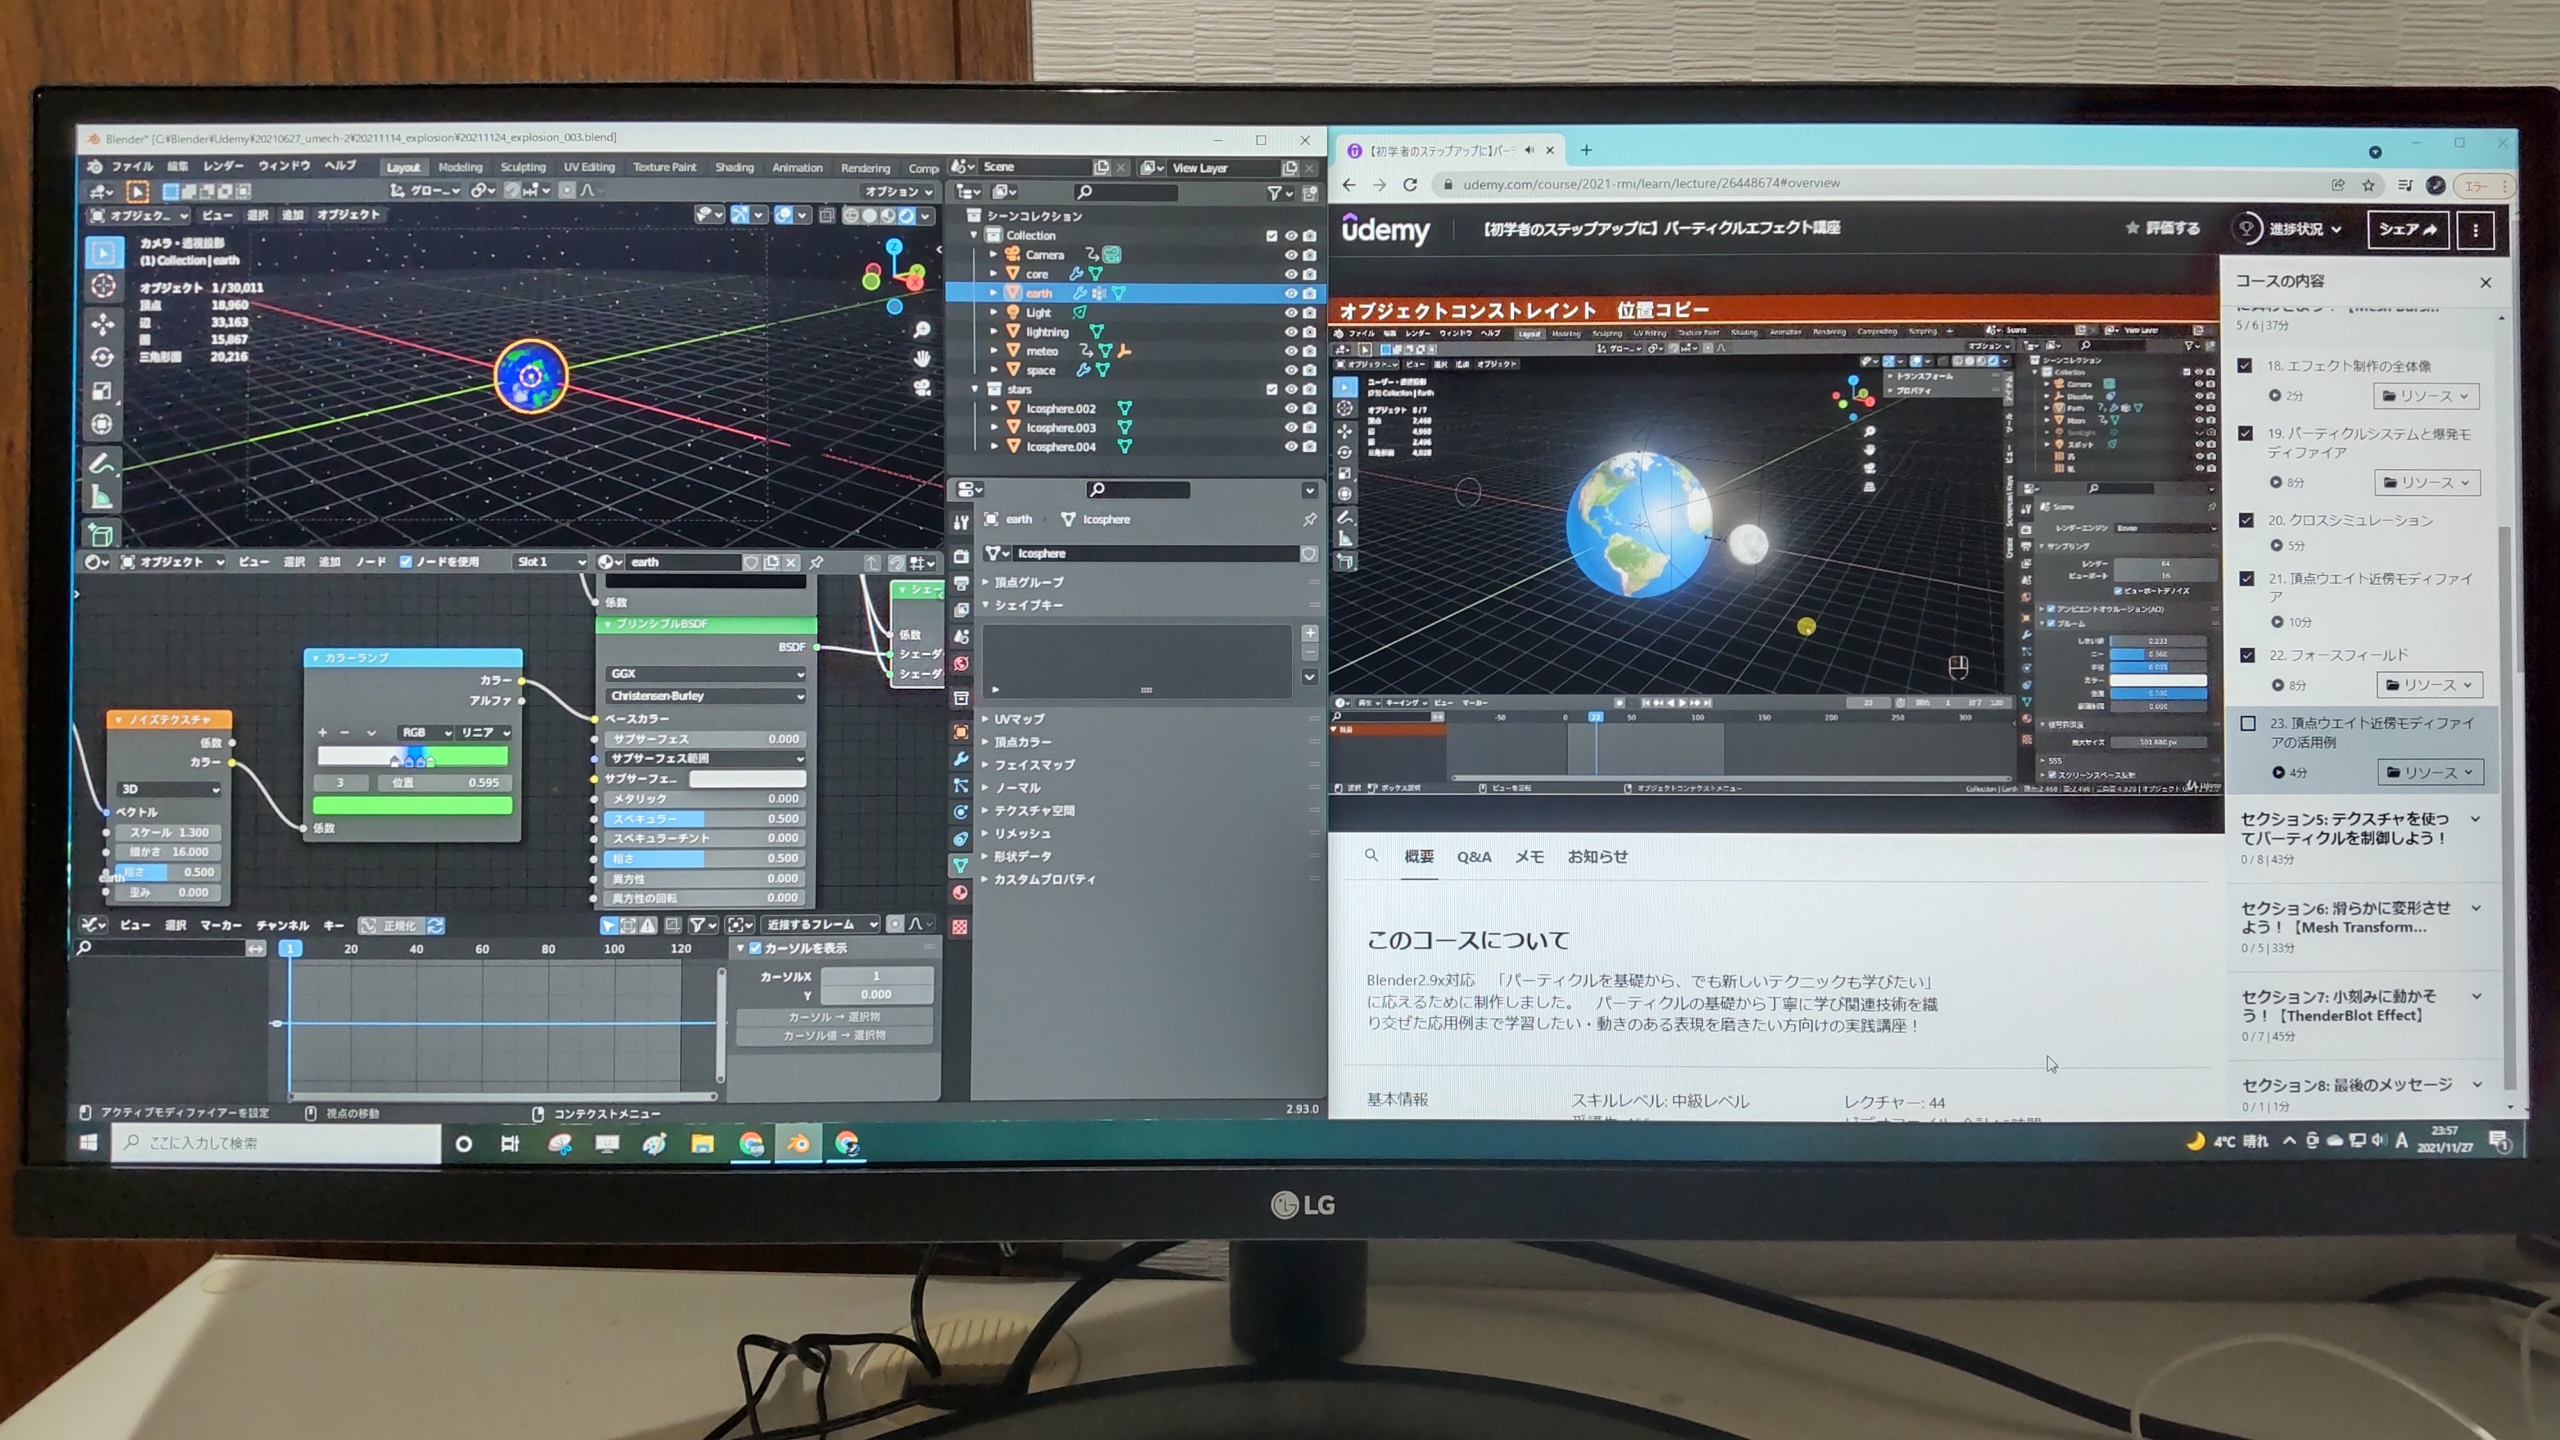Pin the earth properties panel
This screenshot has height=1440, width=2560.
coord(1309,519)
